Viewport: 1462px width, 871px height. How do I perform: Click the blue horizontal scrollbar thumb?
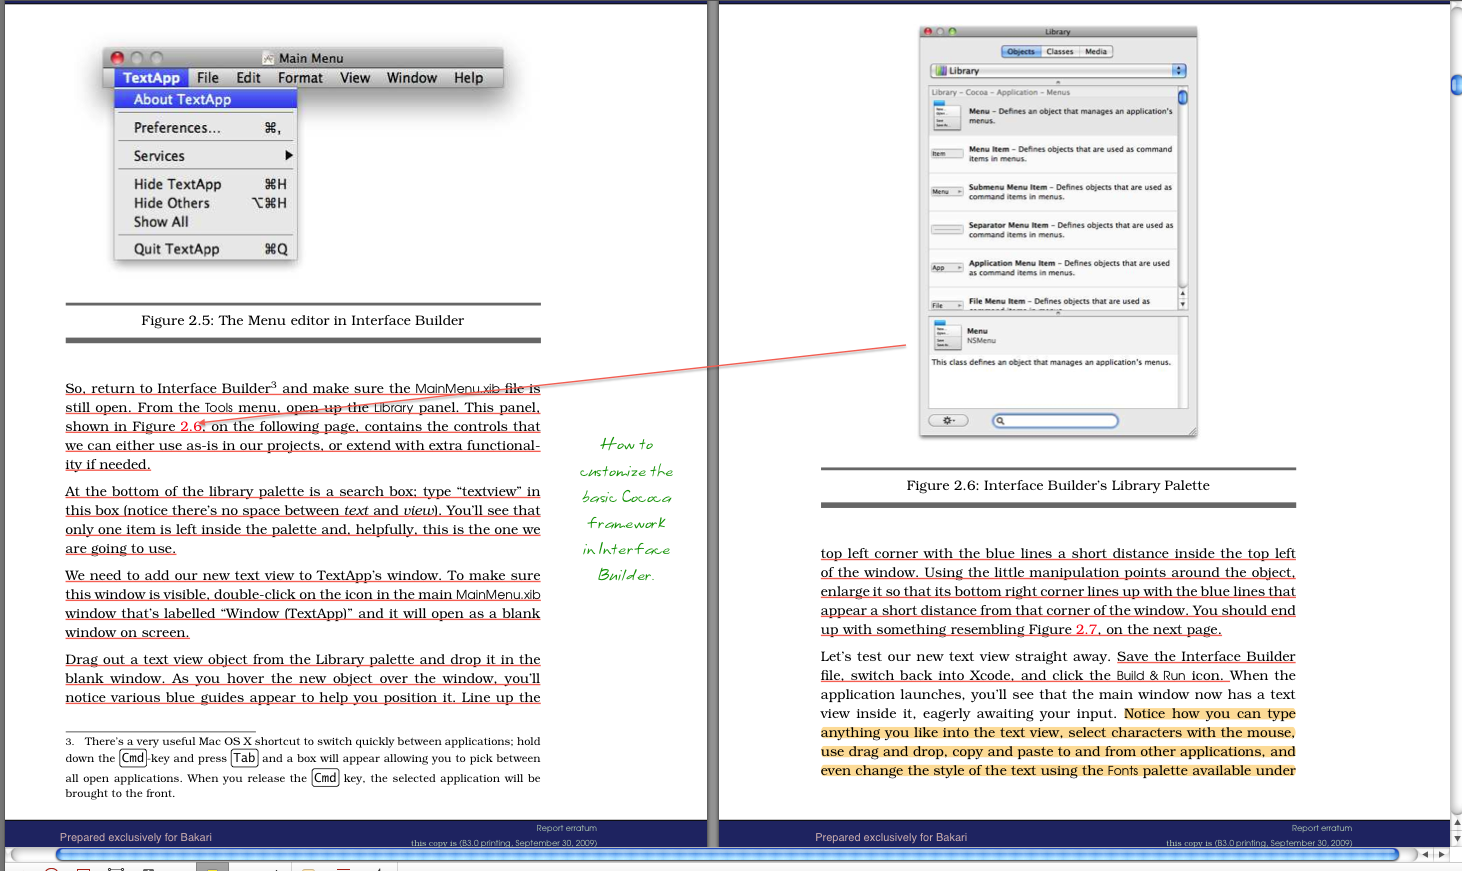pyautogui.click(x=726, y=855)
